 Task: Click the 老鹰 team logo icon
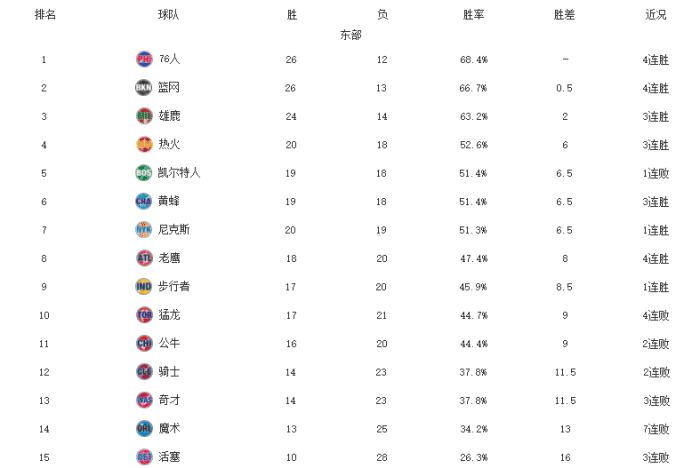click(144, 258)
